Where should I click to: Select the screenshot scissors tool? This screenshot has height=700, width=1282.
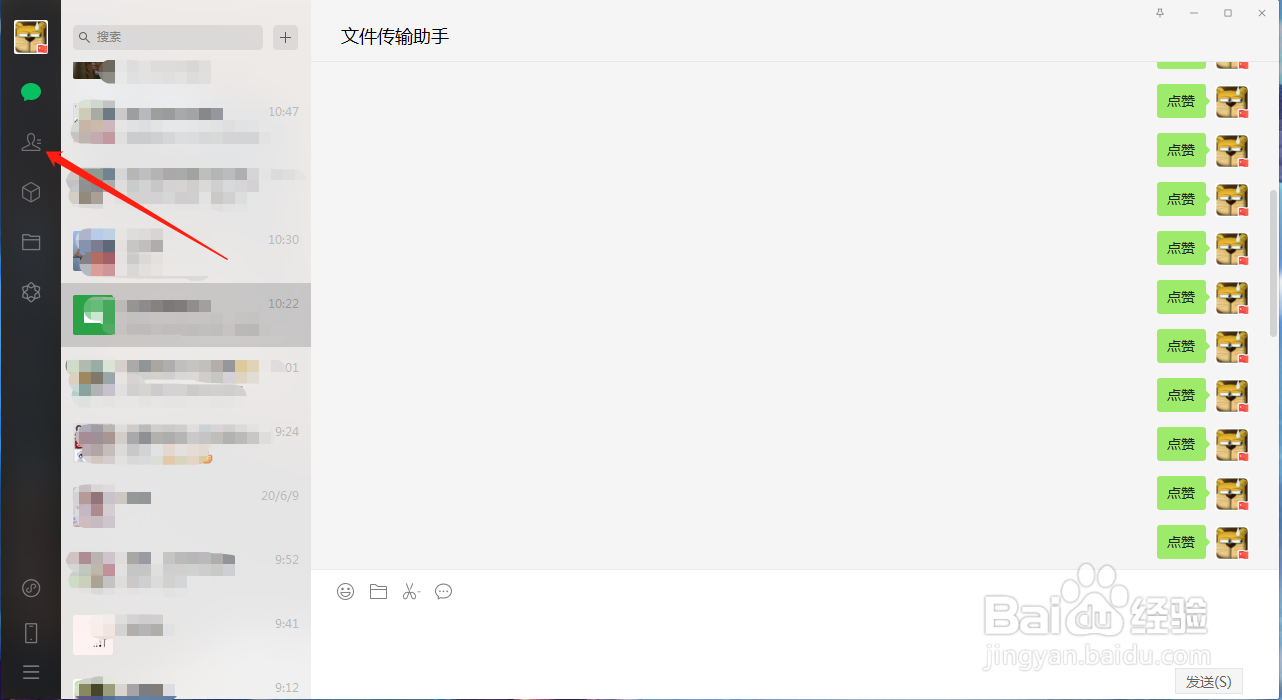[410, 591]
